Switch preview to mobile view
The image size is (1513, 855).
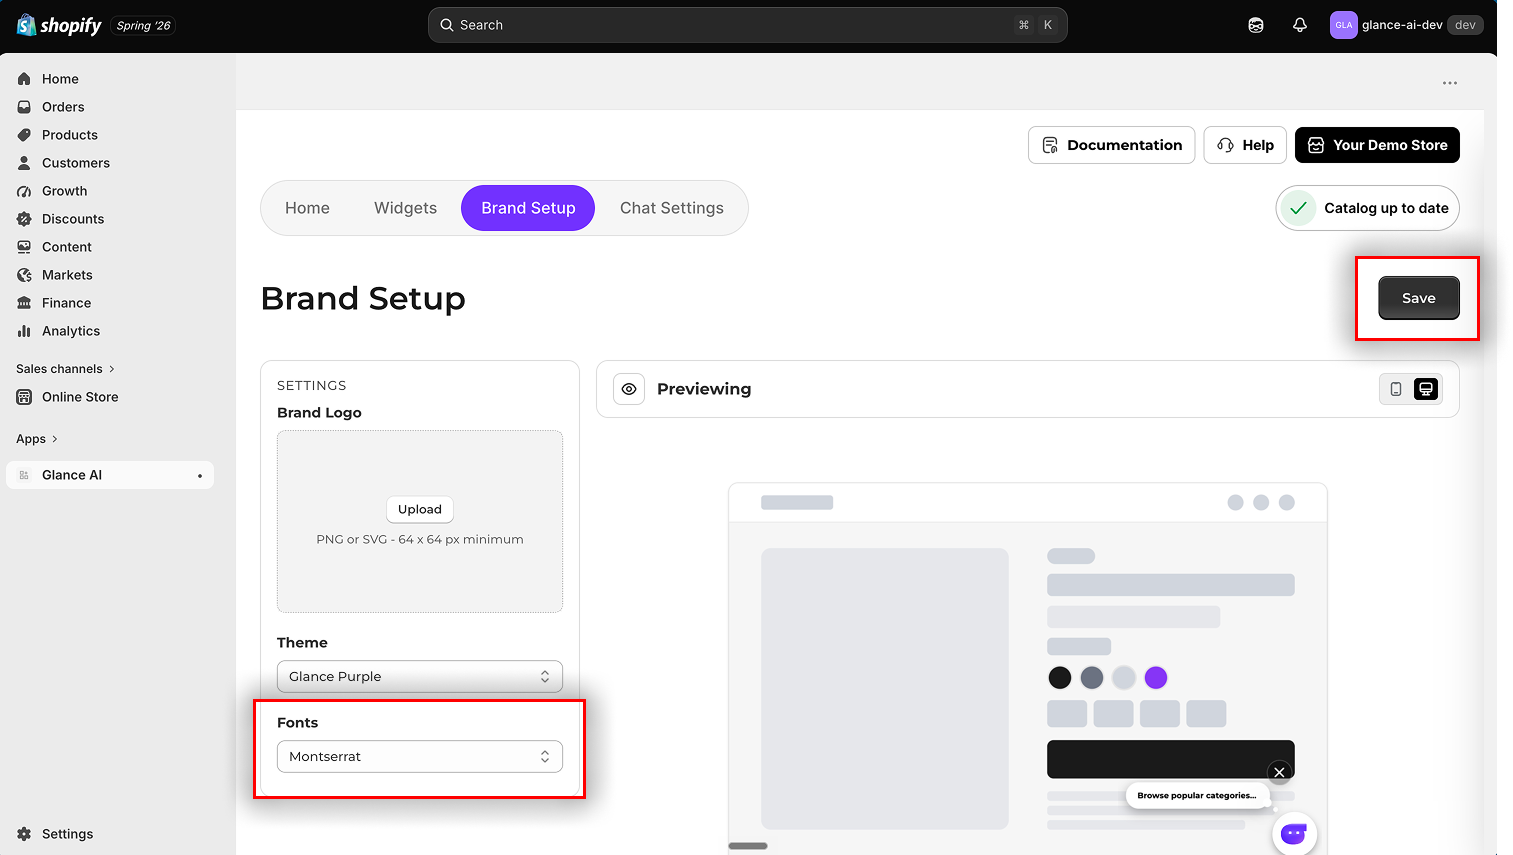[x=1396, y=389]
